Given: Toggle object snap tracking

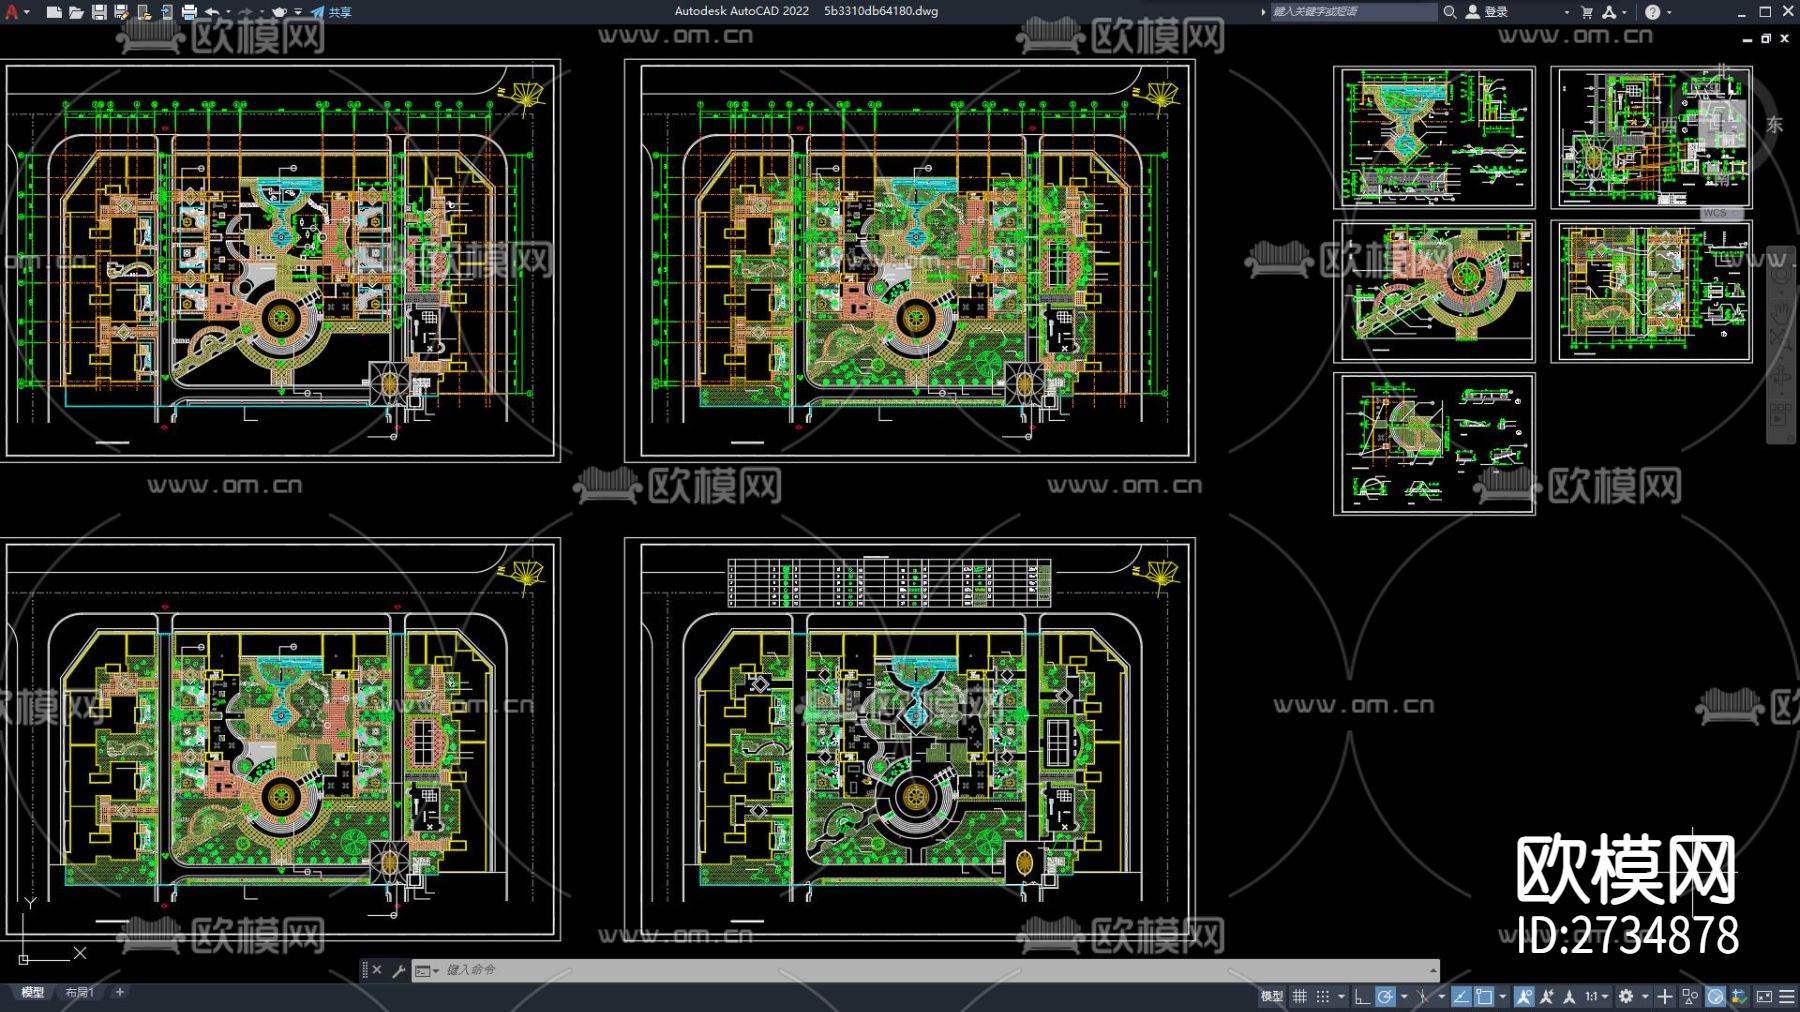Looking at the screenshot, I should coord(1462,996).
